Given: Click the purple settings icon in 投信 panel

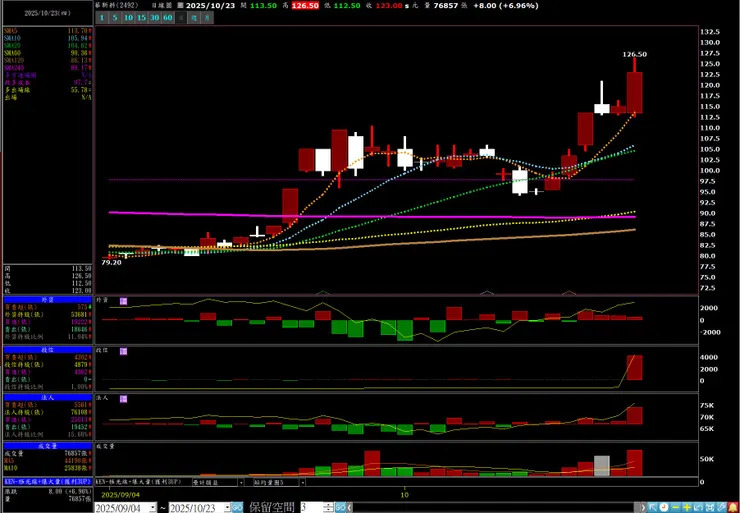Looking at the screenshot, I should point(123,351).
